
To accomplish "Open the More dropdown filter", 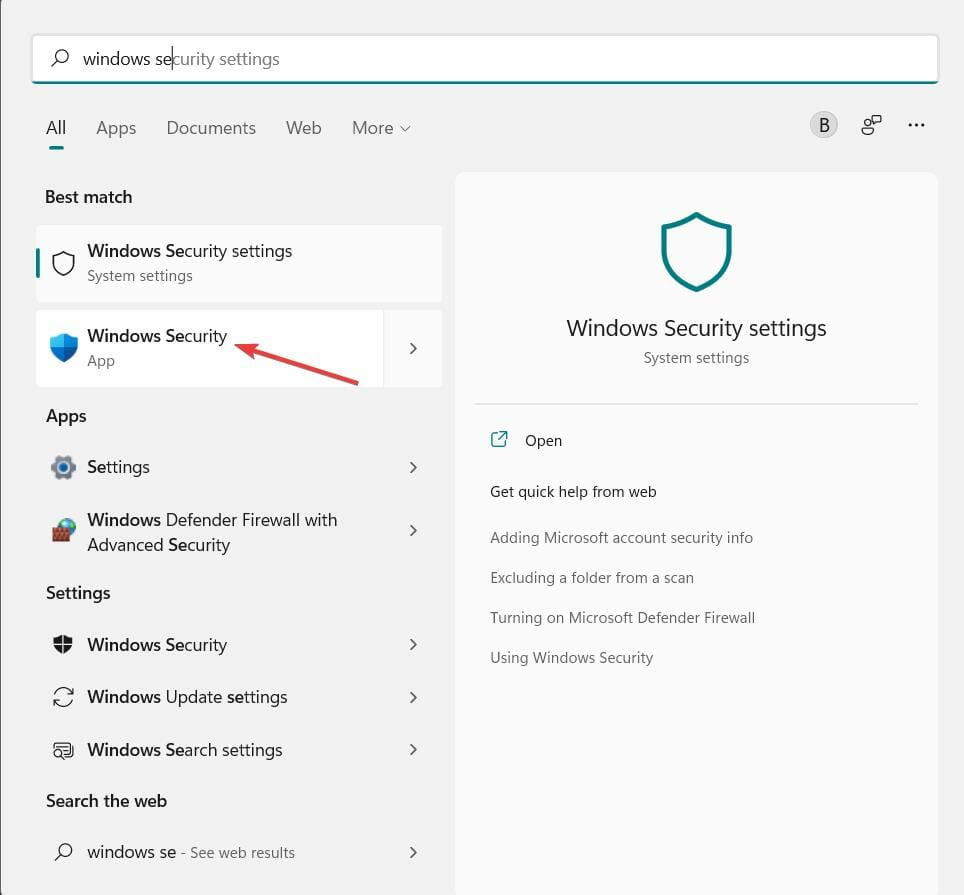I will 381,128.
